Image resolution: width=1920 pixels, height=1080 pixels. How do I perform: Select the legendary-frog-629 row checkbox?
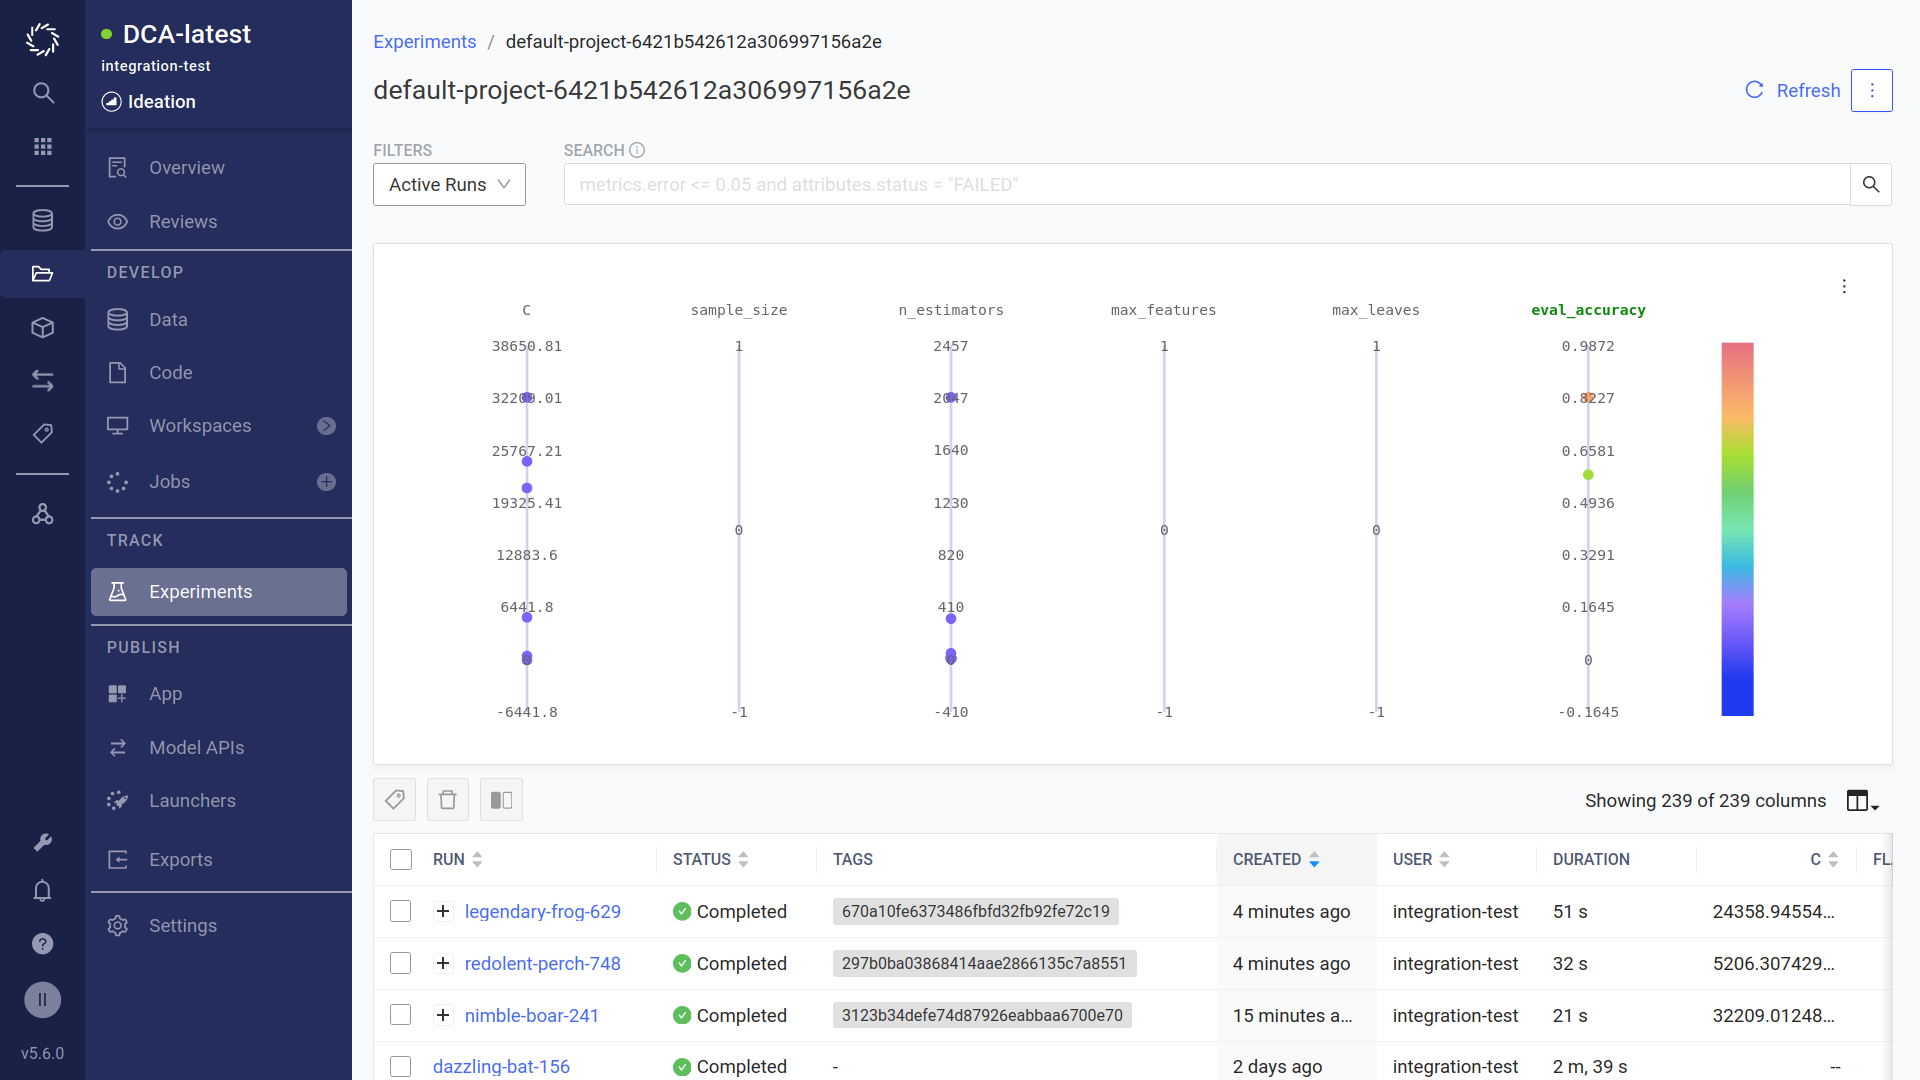tap(401, 911)
